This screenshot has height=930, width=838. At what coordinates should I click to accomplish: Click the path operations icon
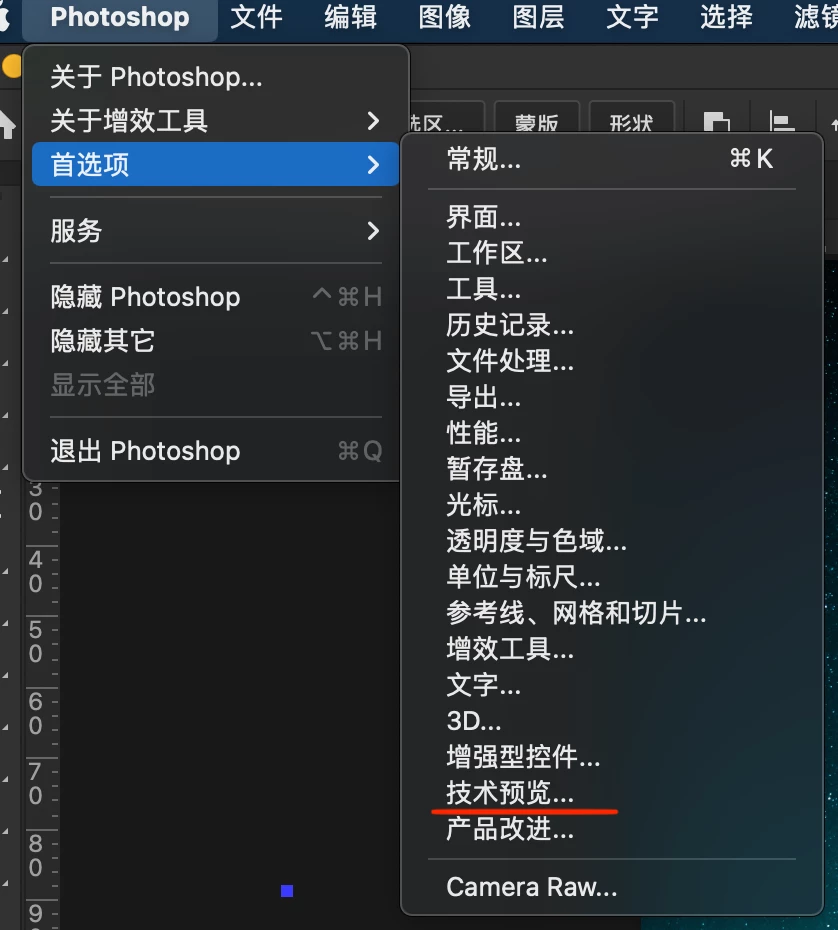point(717,122)
